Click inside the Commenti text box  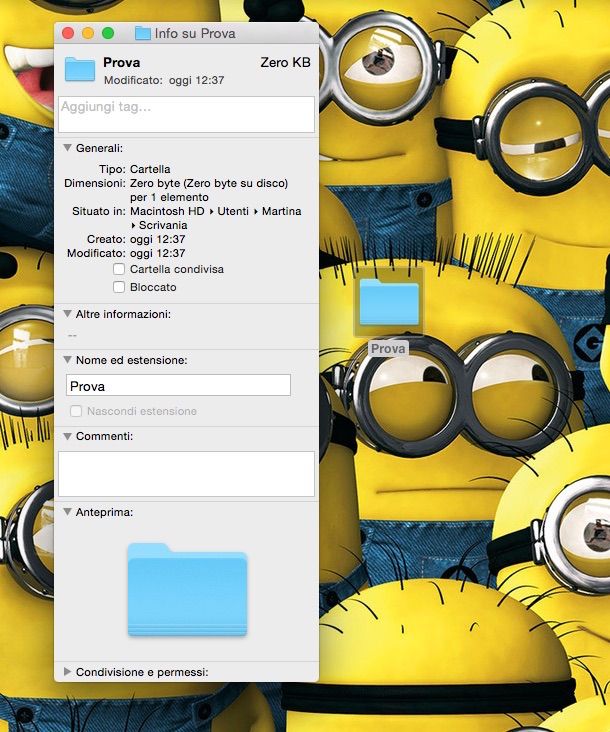point(186,473)
